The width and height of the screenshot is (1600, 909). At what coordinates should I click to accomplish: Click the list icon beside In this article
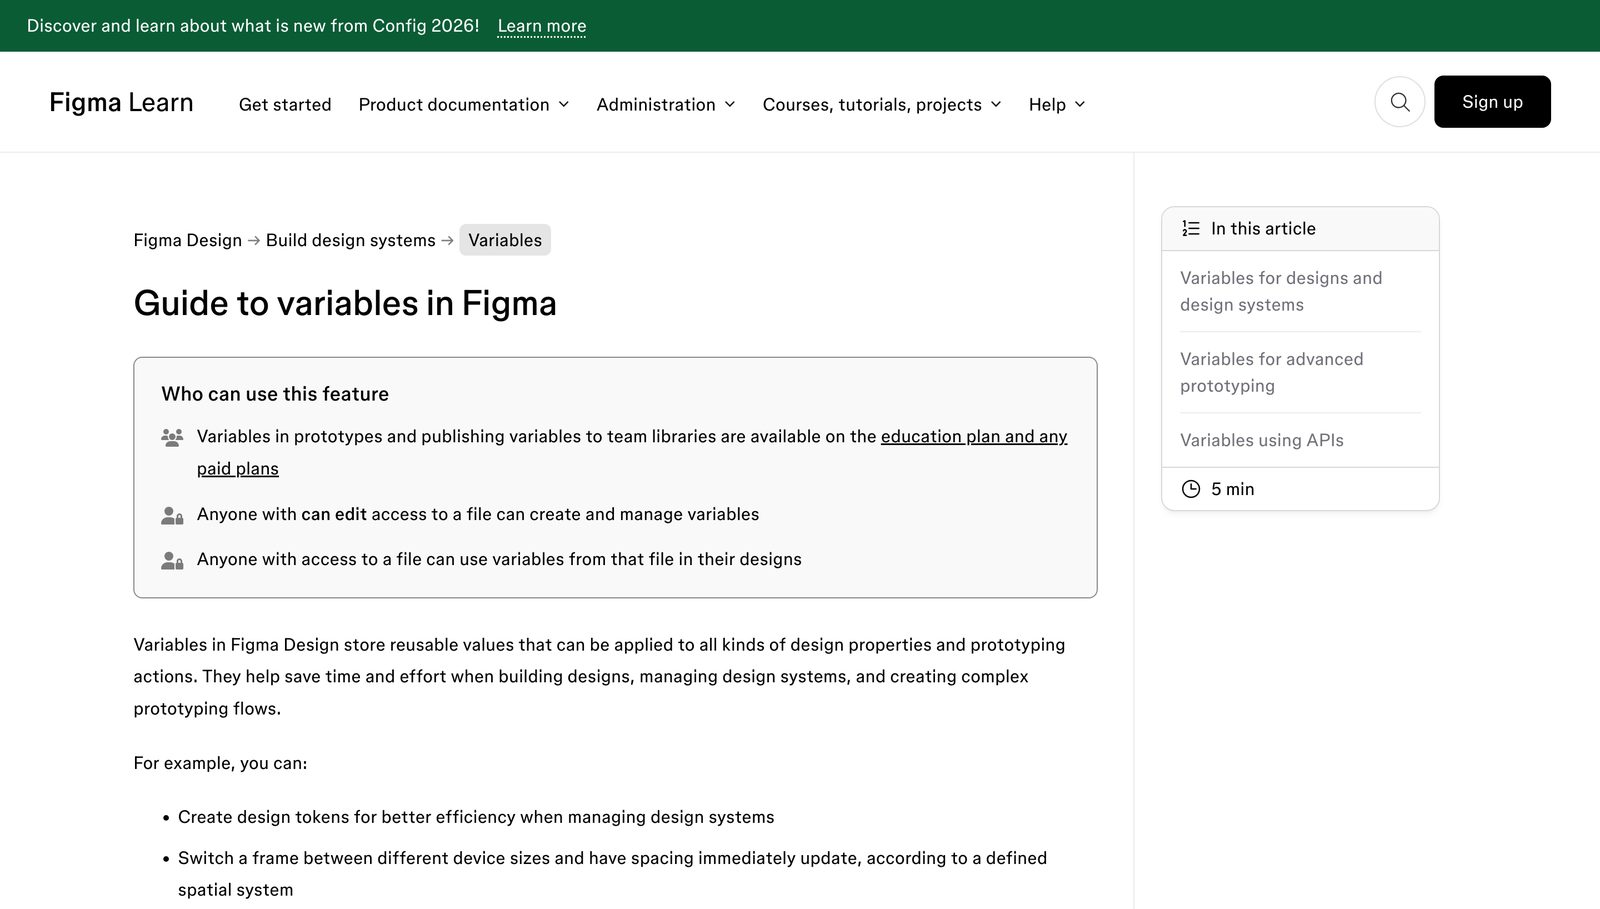click(x=1190, y=229)
